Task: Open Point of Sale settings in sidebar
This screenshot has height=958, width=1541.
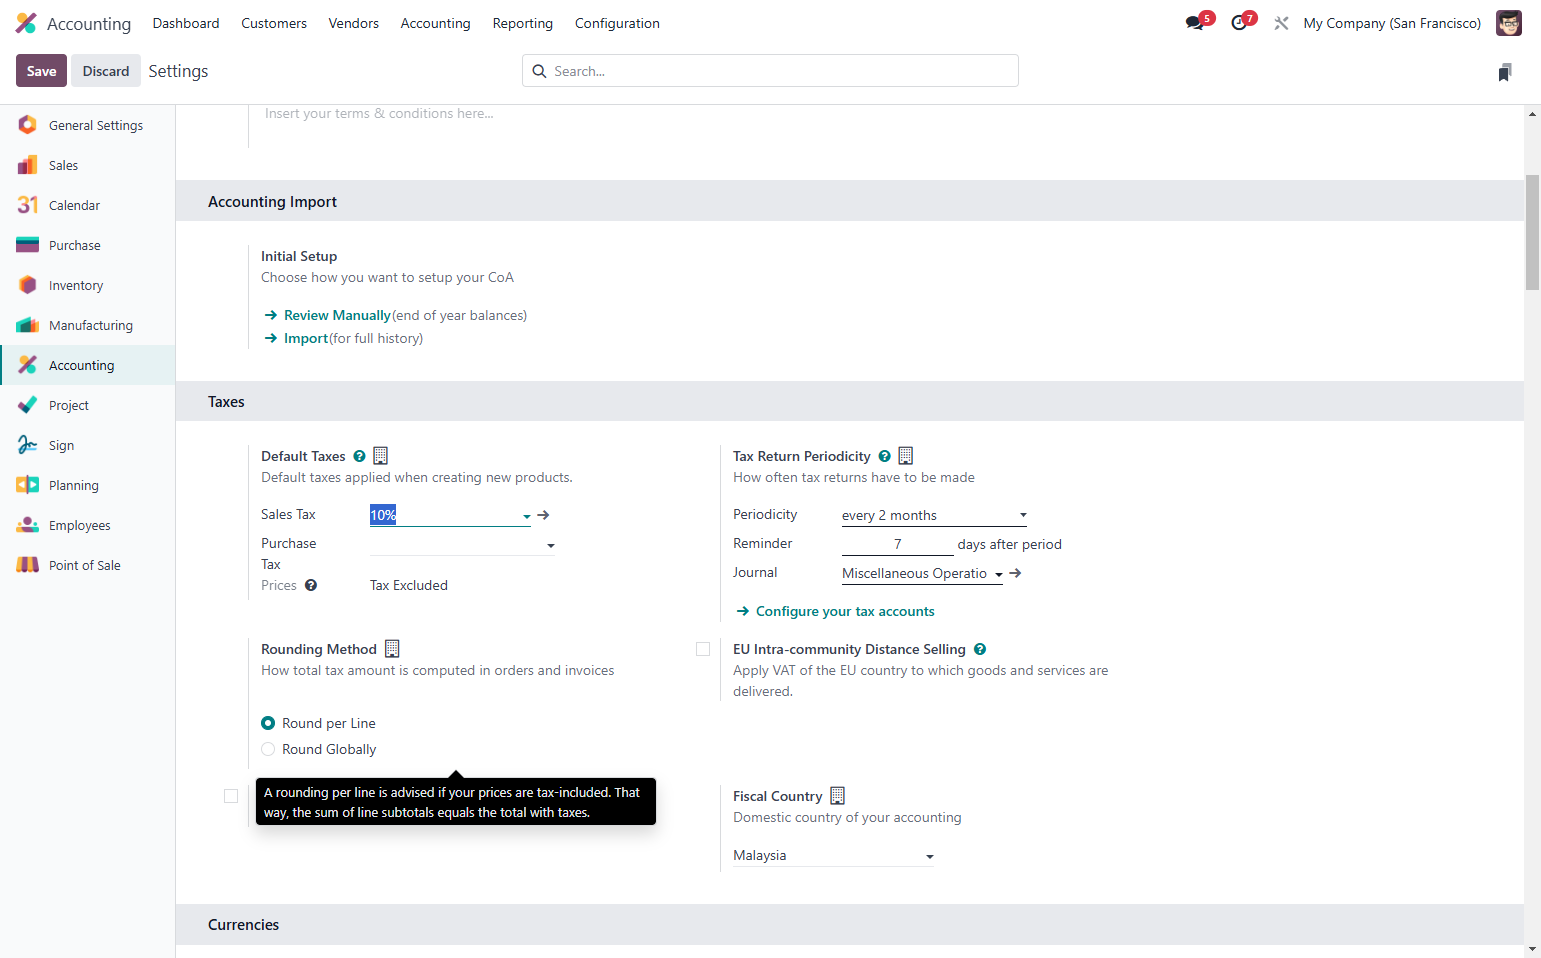Action: [x=88, y=565]
